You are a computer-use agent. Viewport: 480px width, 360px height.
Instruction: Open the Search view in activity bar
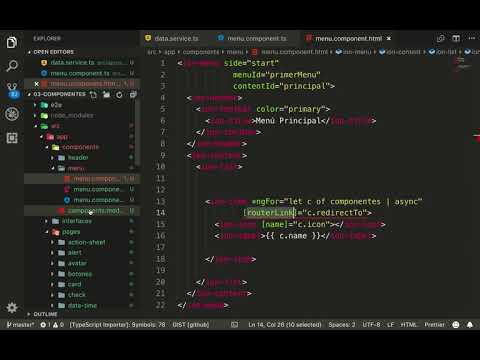[x=12, y=66]
